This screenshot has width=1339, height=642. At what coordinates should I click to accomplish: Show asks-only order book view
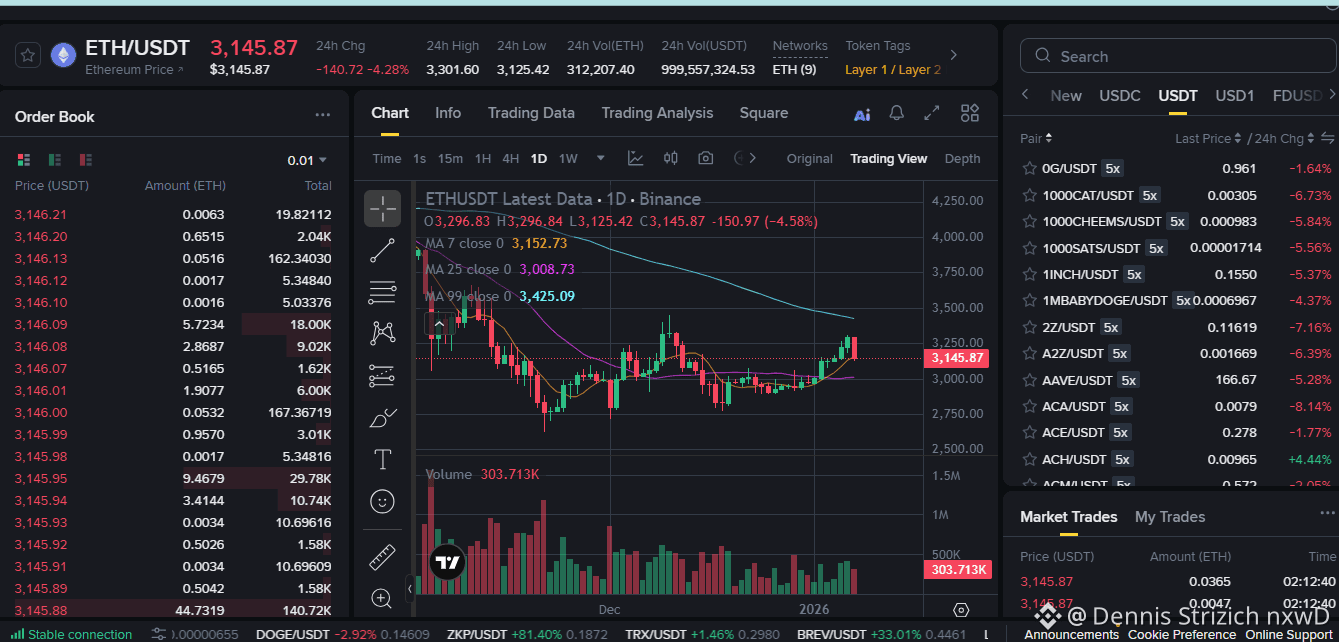[x=86, y=159]
